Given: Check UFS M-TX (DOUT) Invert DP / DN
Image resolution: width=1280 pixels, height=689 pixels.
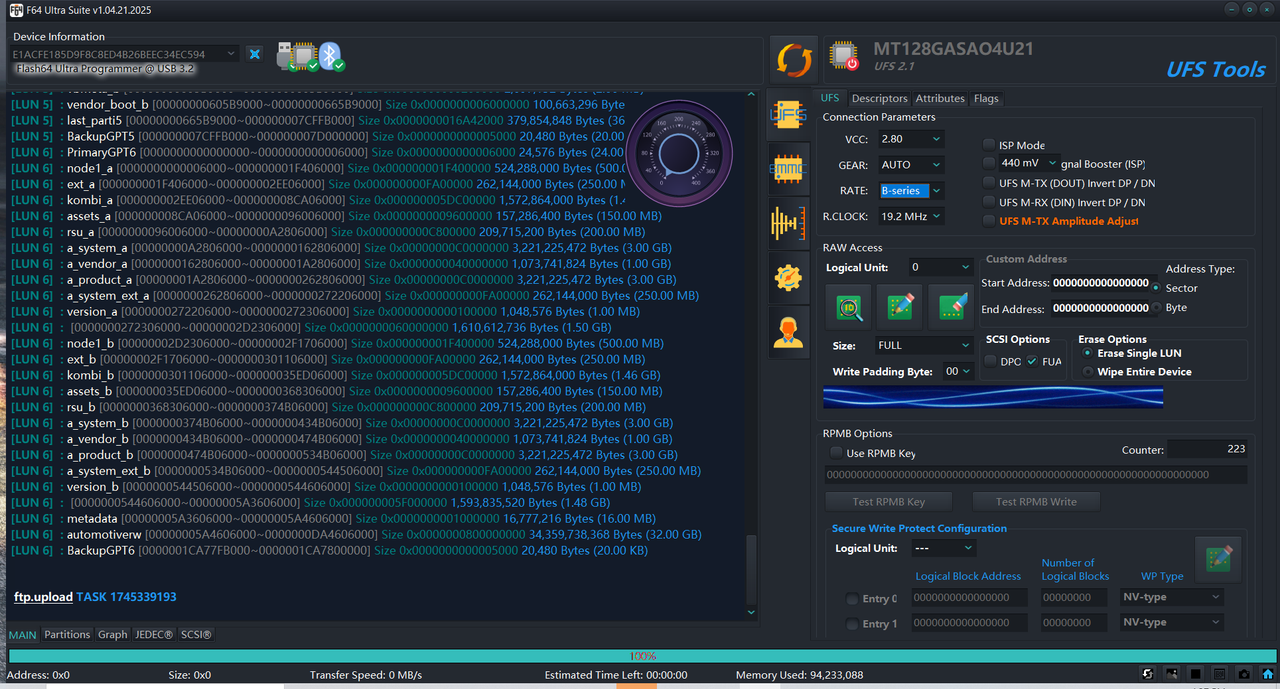Looking at the screenshot, I should pos(989,183).
